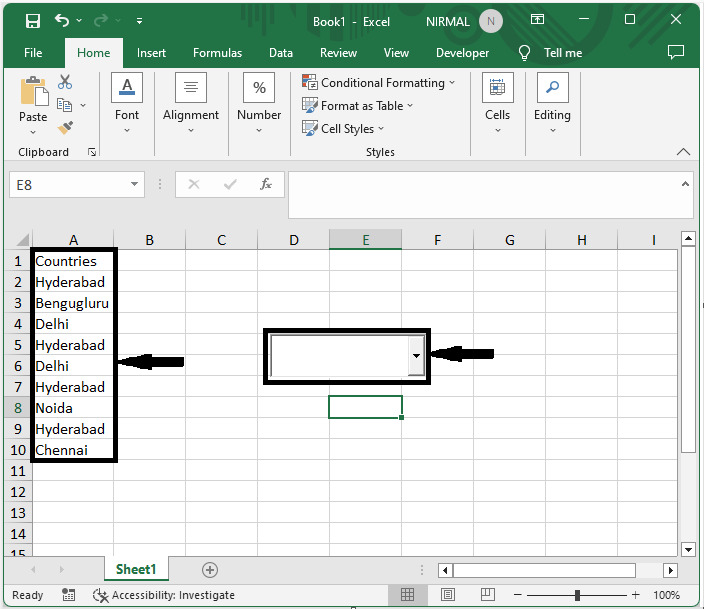This screenshot has height=609, width=704.
Task: Select row 8 header
Action: [18, 408]
